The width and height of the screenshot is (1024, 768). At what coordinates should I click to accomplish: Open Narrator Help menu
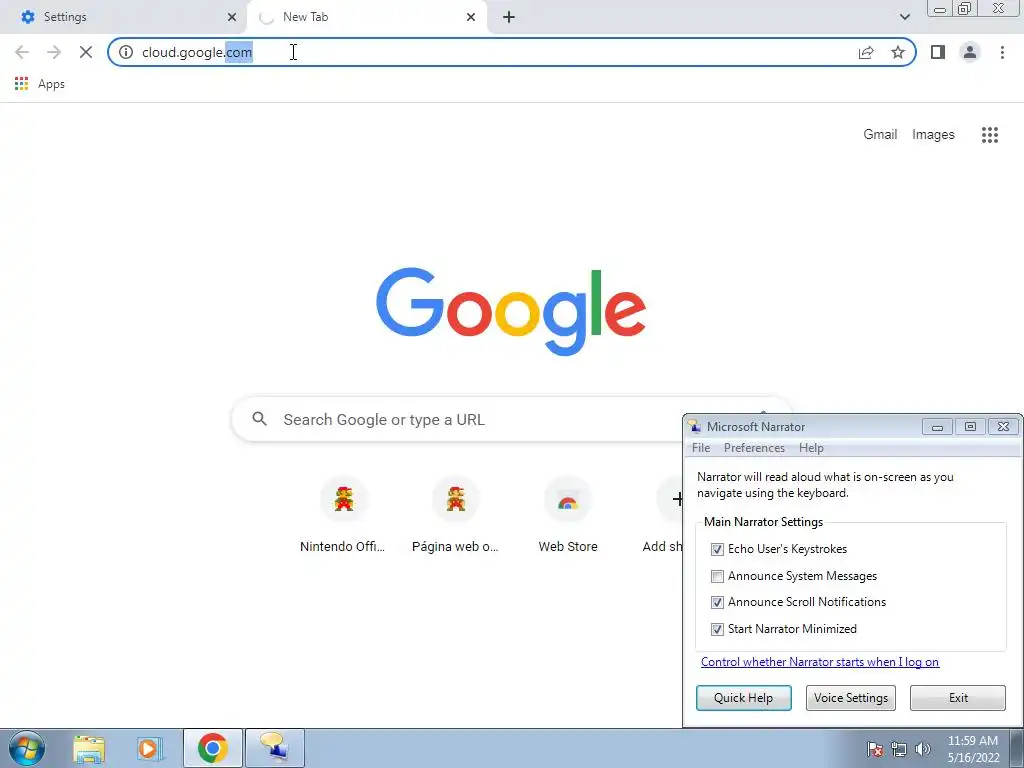(x=811, y=448)
